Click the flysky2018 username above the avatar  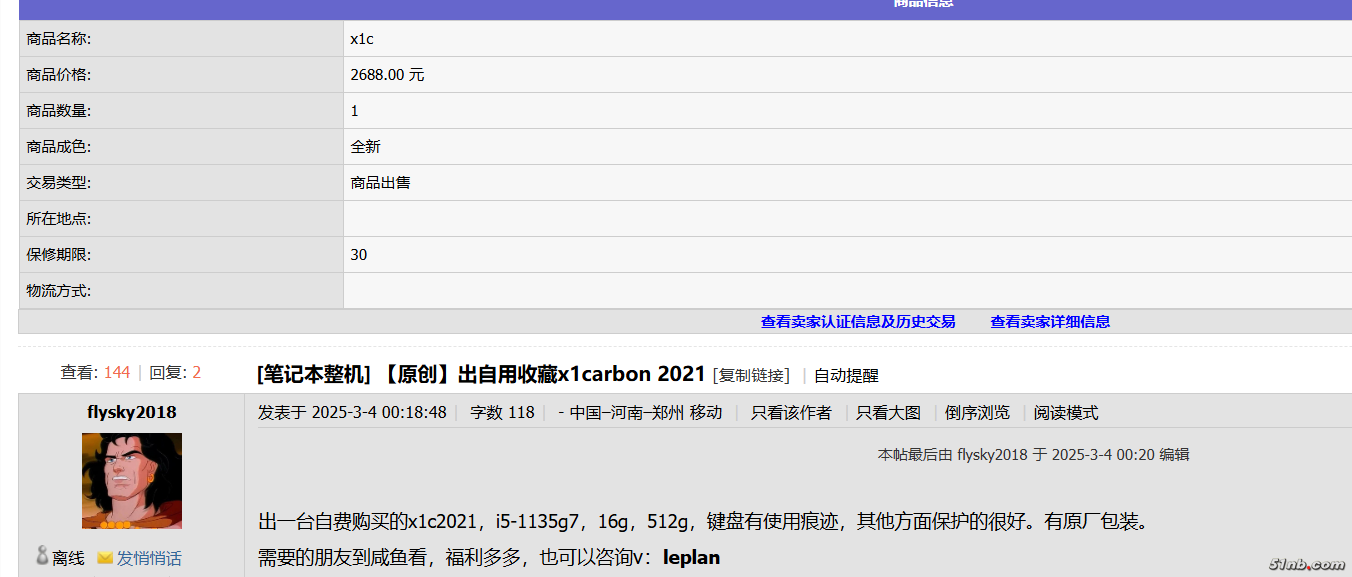(x=132, y=412)
